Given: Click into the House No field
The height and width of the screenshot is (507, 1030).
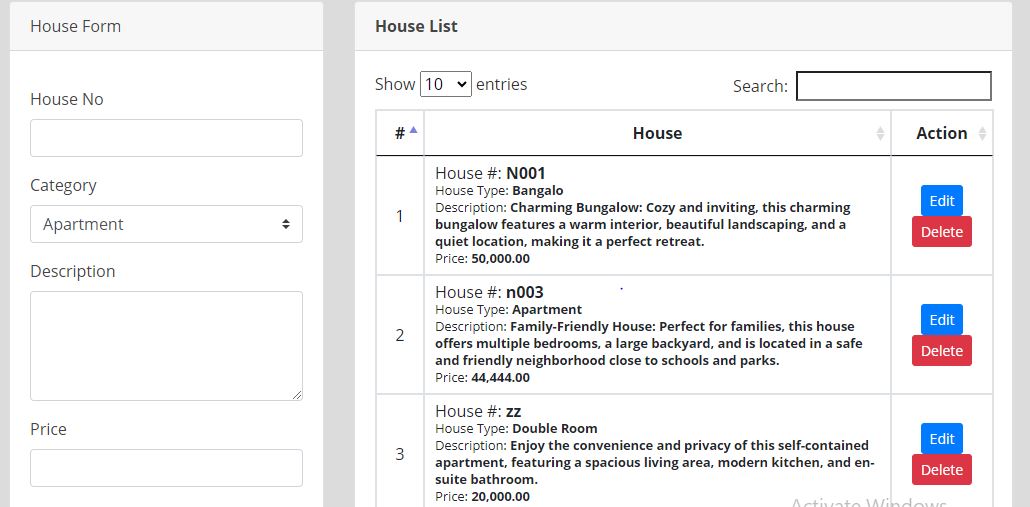Looking at the screenshot, I should [166, 138].
